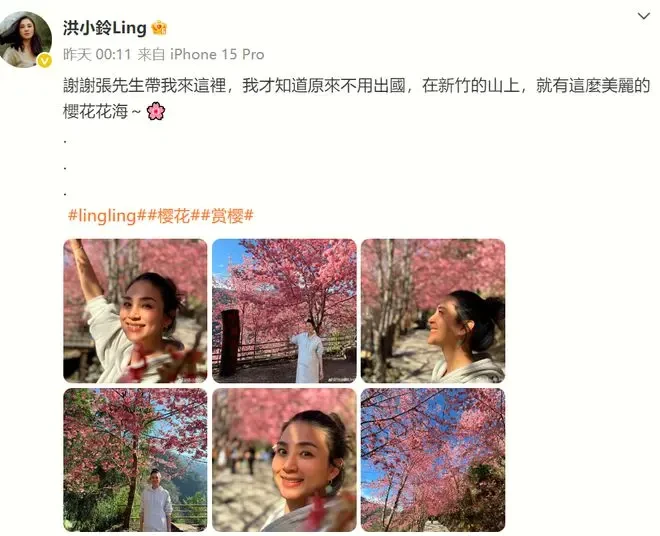Click the profile avatar photo
This screenshot has height=536, width=660.
tap(26, 39)
